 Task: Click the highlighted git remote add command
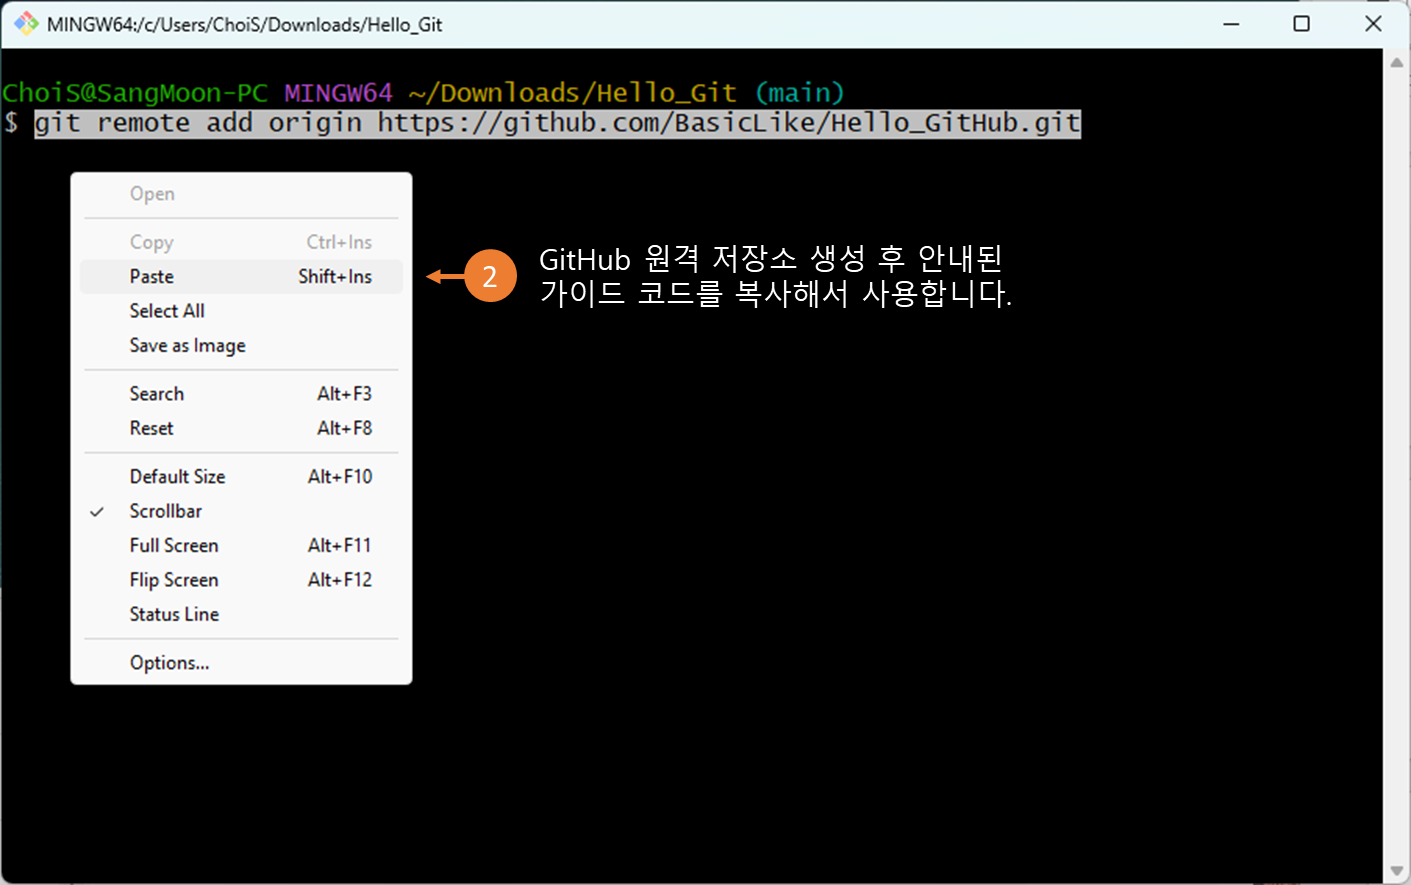tap(557, 124)
